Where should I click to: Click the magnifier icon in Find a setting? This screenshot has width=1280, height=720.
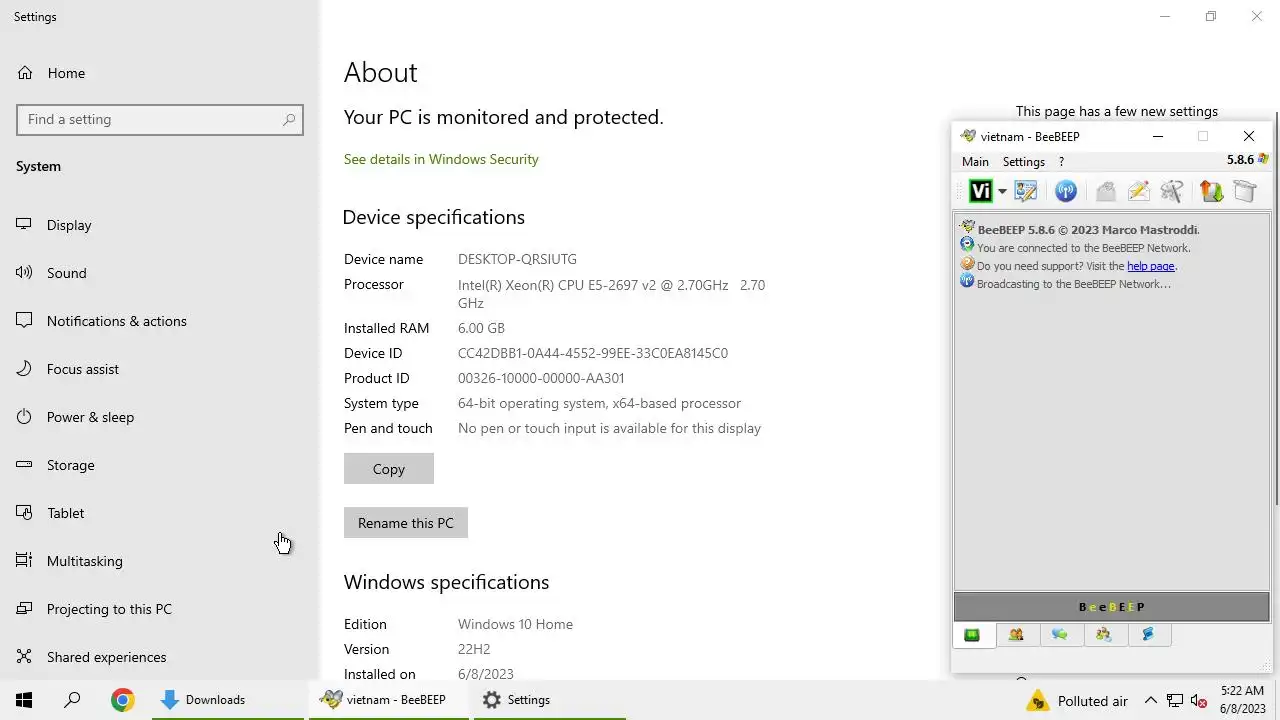289,119
